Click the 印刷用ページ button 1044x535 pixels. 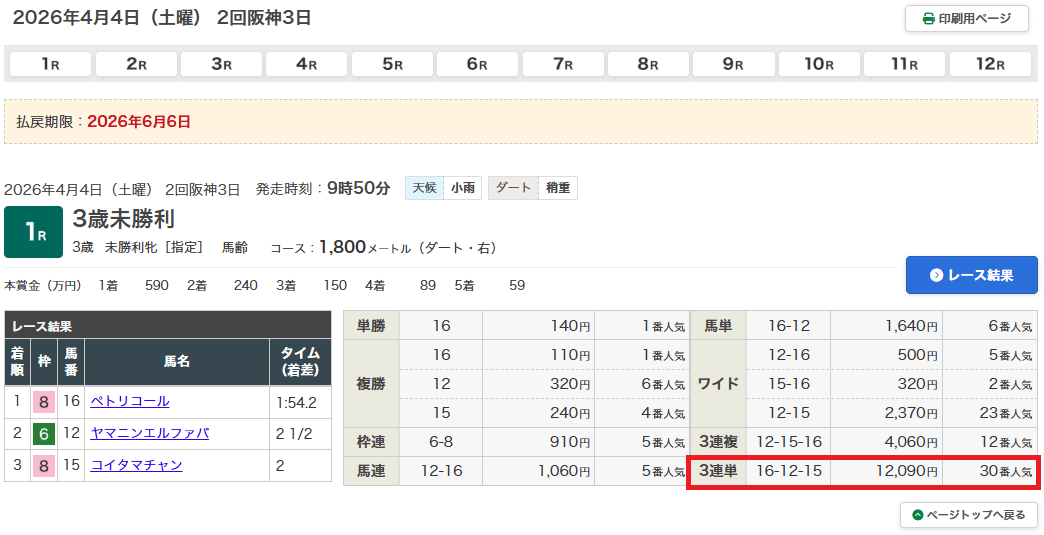[x=966, y=19]
